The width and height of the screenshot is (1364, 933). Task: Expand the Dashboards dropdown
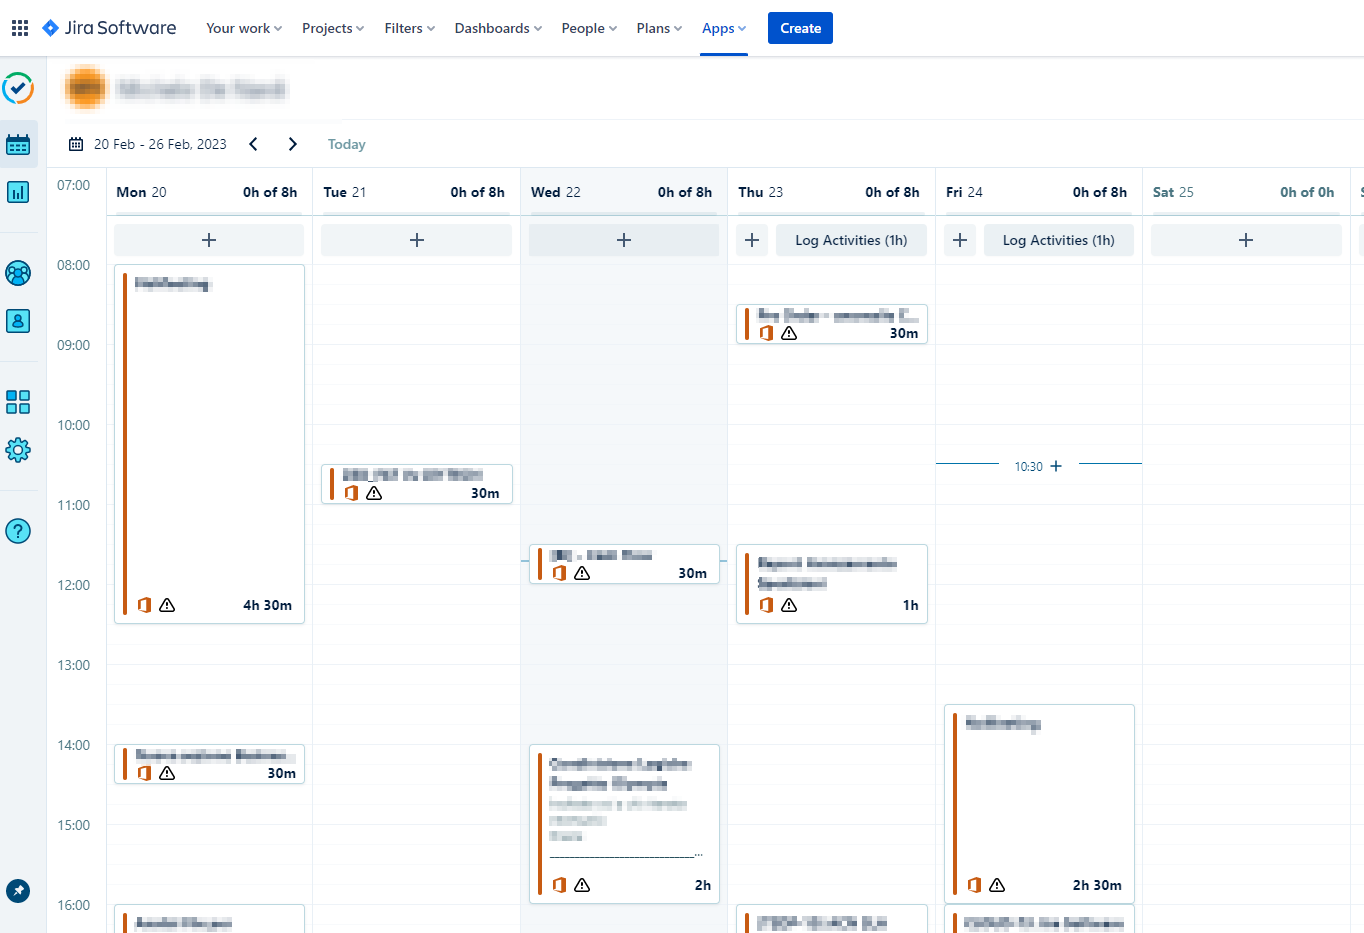coord(497,28)
